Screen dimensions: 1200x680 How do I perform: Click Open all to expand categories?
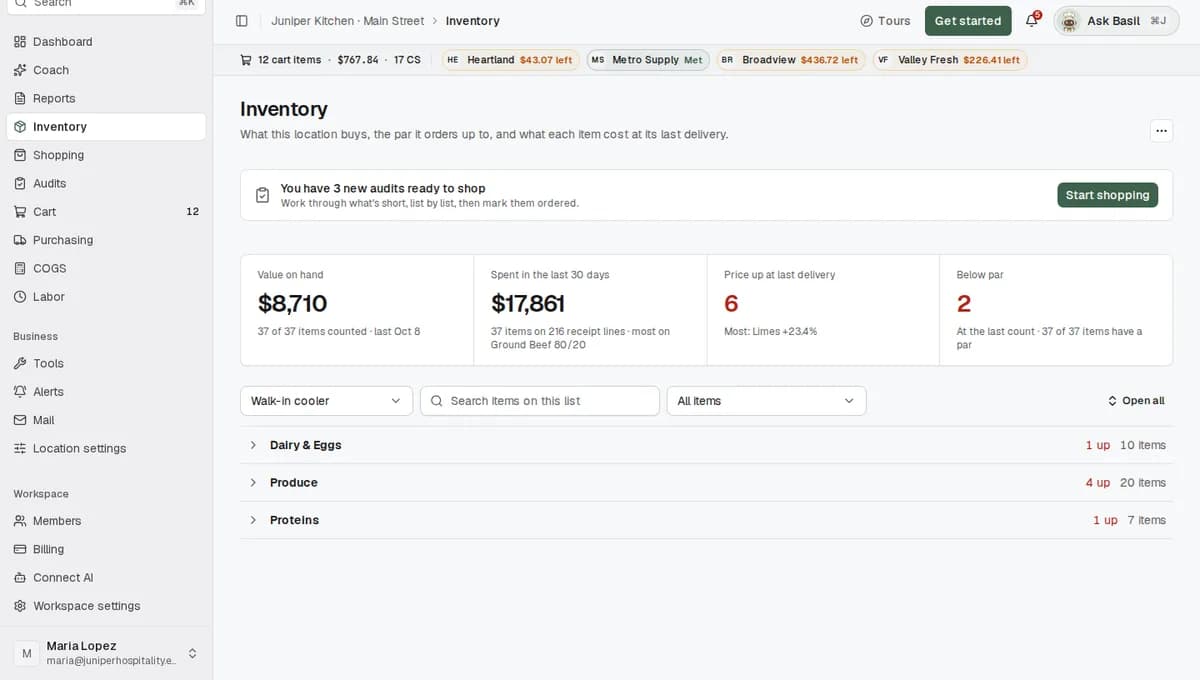1136,401
